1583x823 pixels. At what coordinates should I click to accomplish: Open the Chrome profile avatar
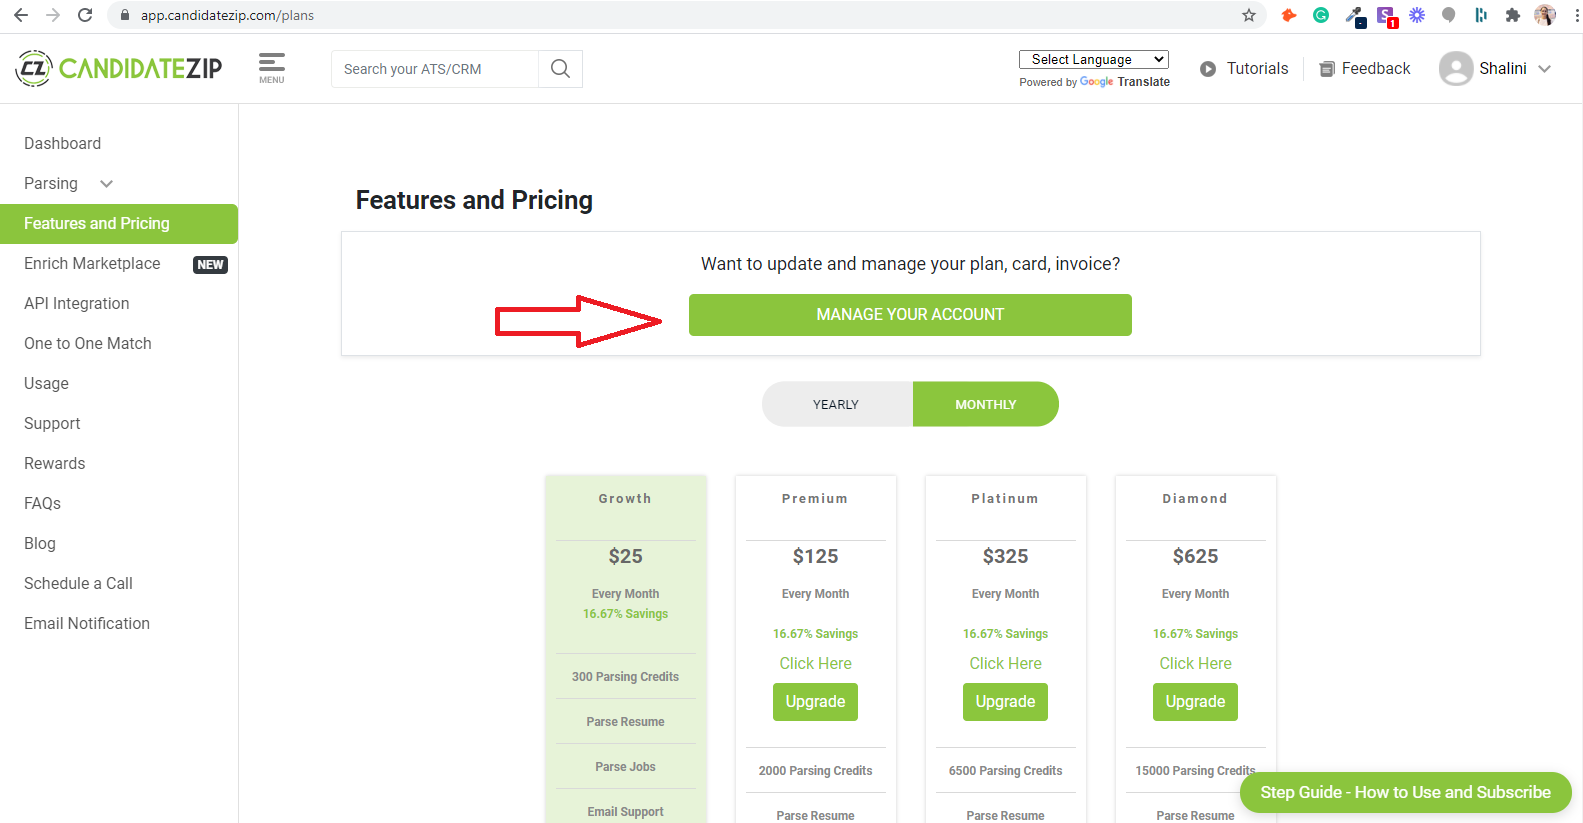pos(1545,15)
